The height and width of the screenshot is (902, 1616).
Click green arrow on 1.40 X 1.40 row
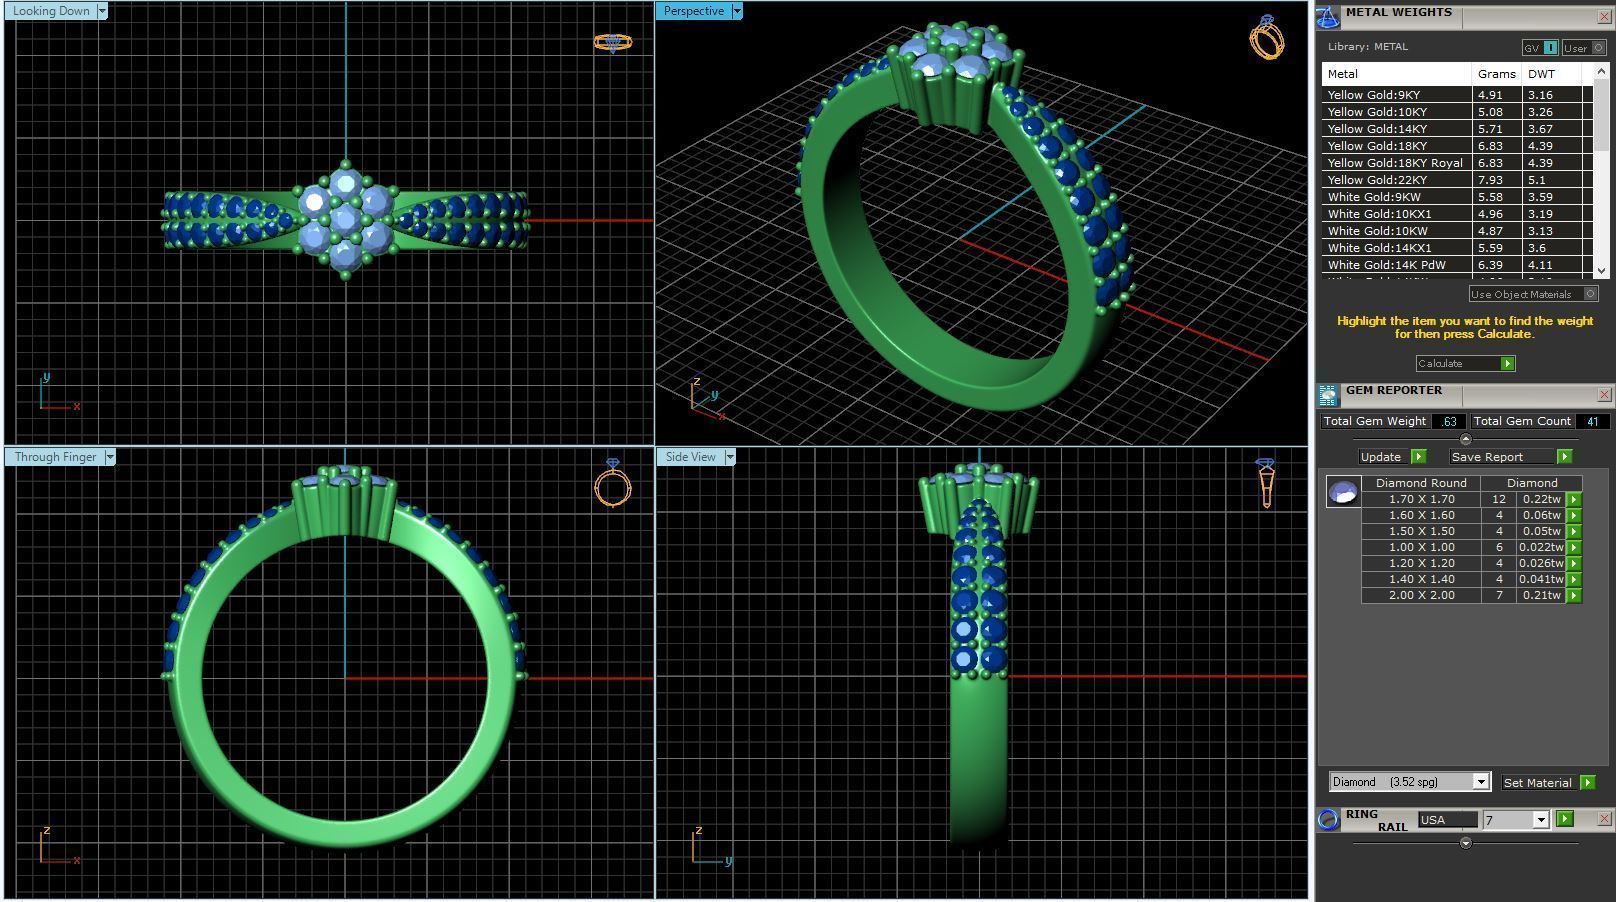pos(1573,579)
